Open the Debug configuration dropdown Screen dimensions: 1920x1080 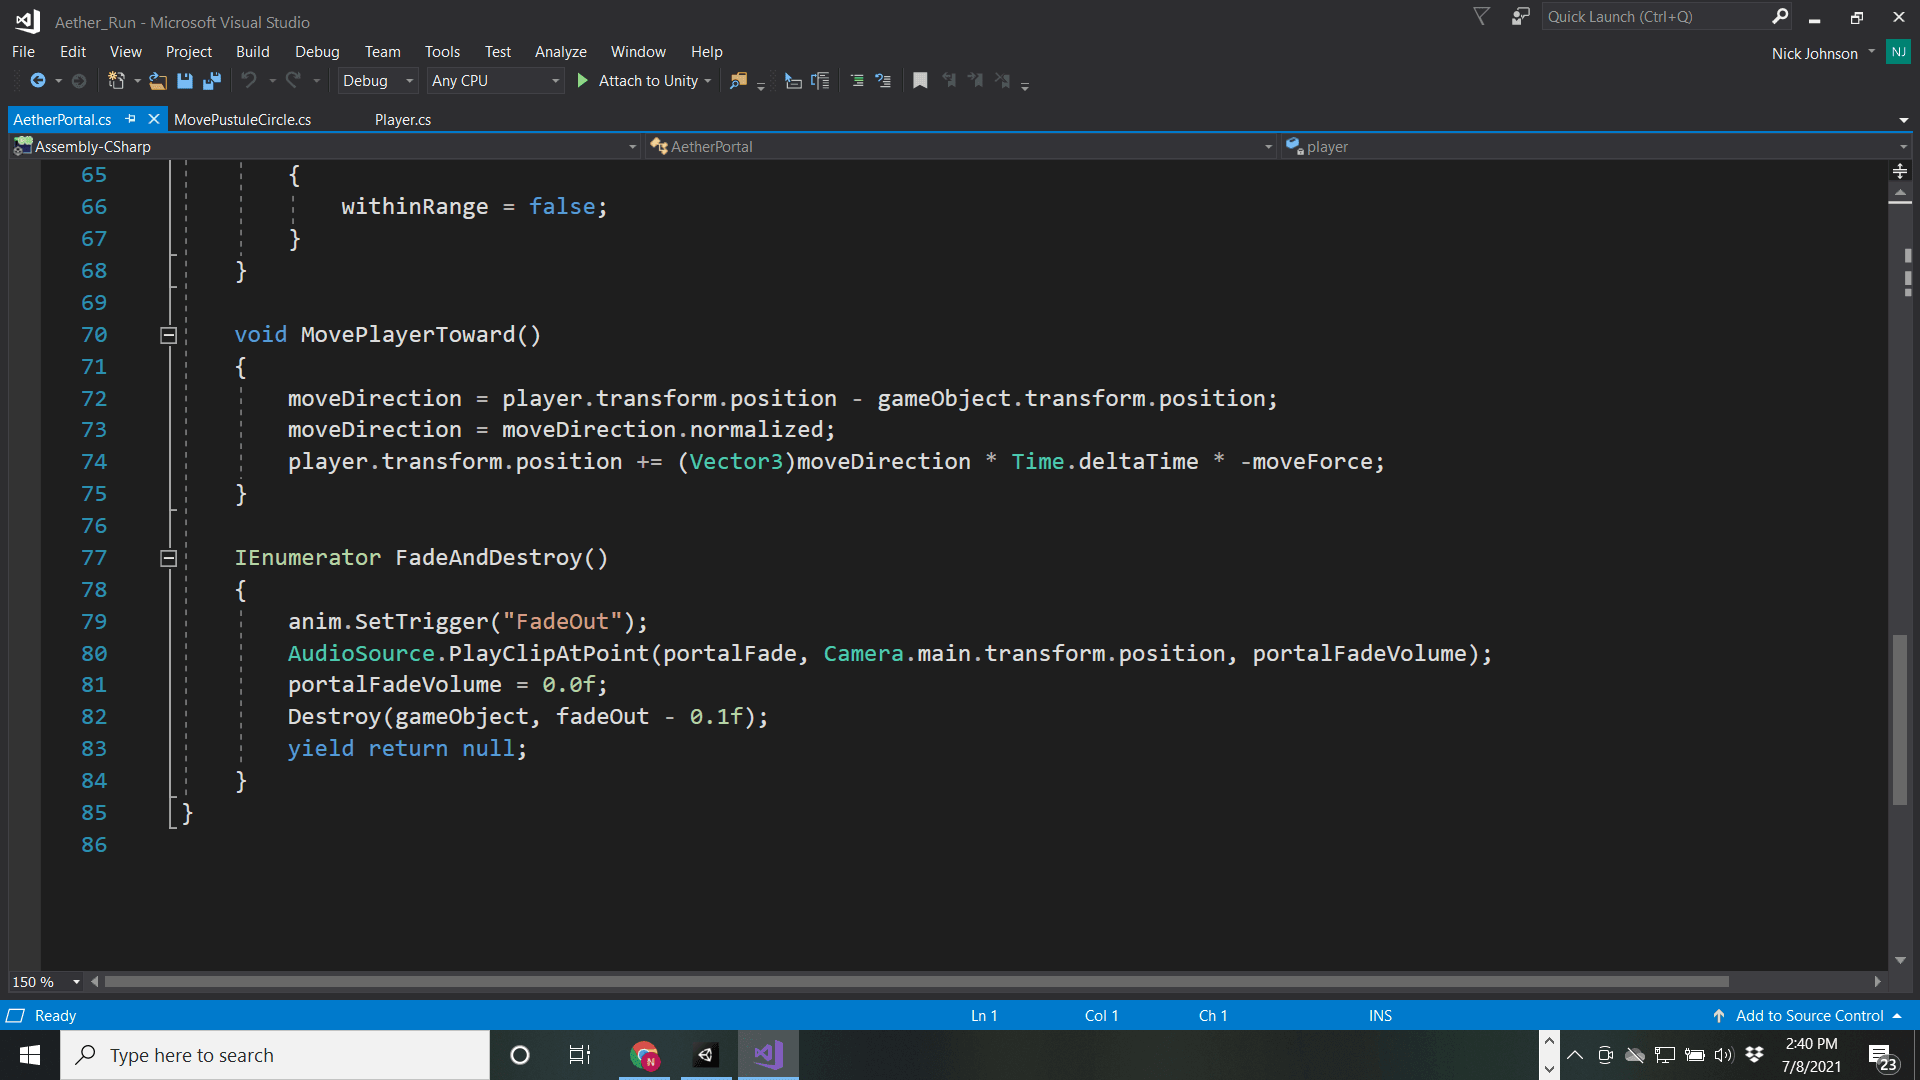pos(378,81)
